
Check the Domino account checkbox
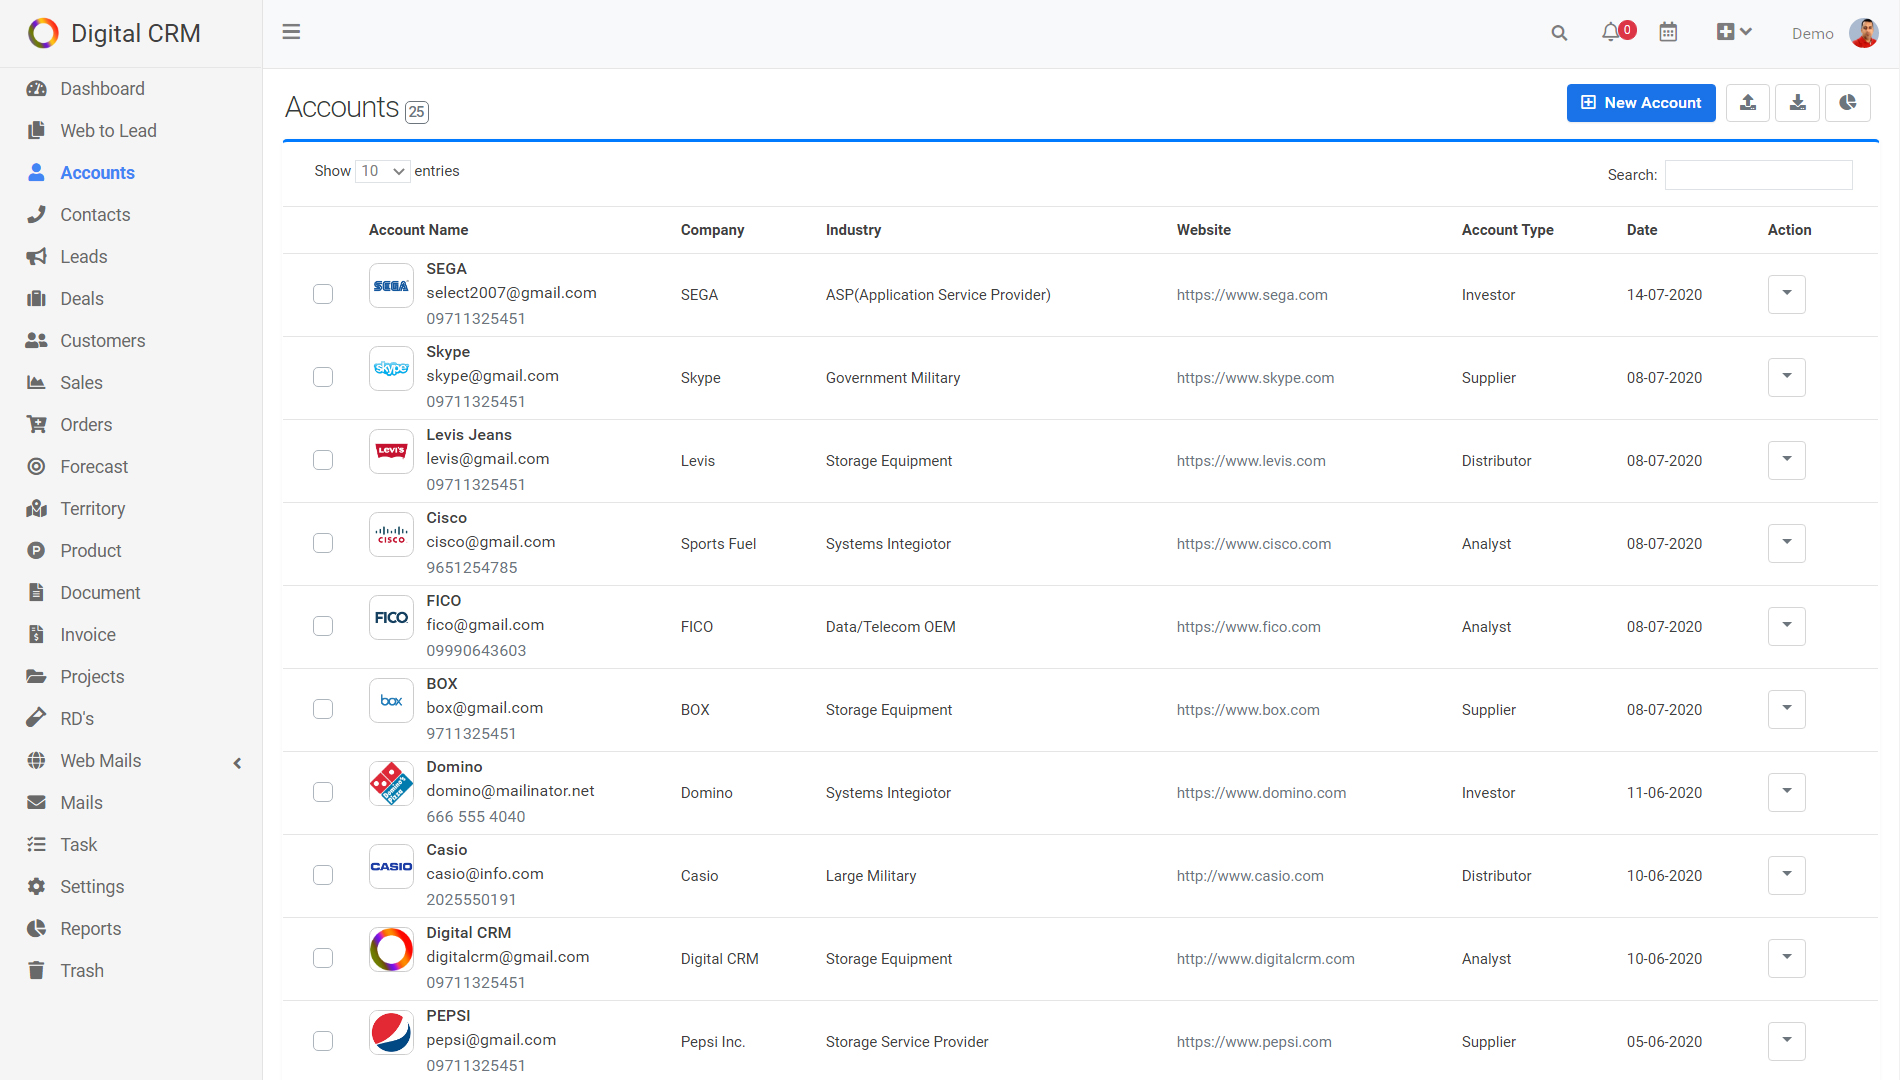pyautogui.click(x=323, y=792)
